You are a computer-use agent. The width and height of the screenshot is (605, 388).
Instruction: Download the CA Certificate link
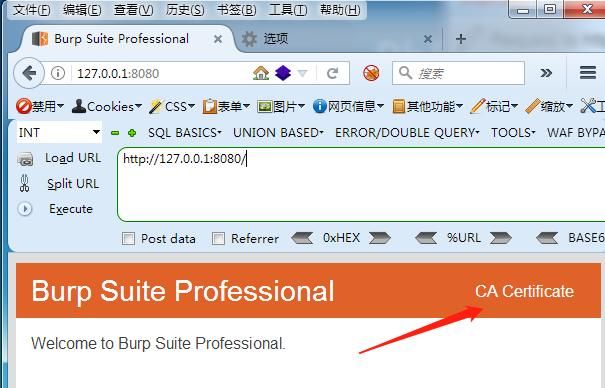pyautogui.click(x=524, y=291)
